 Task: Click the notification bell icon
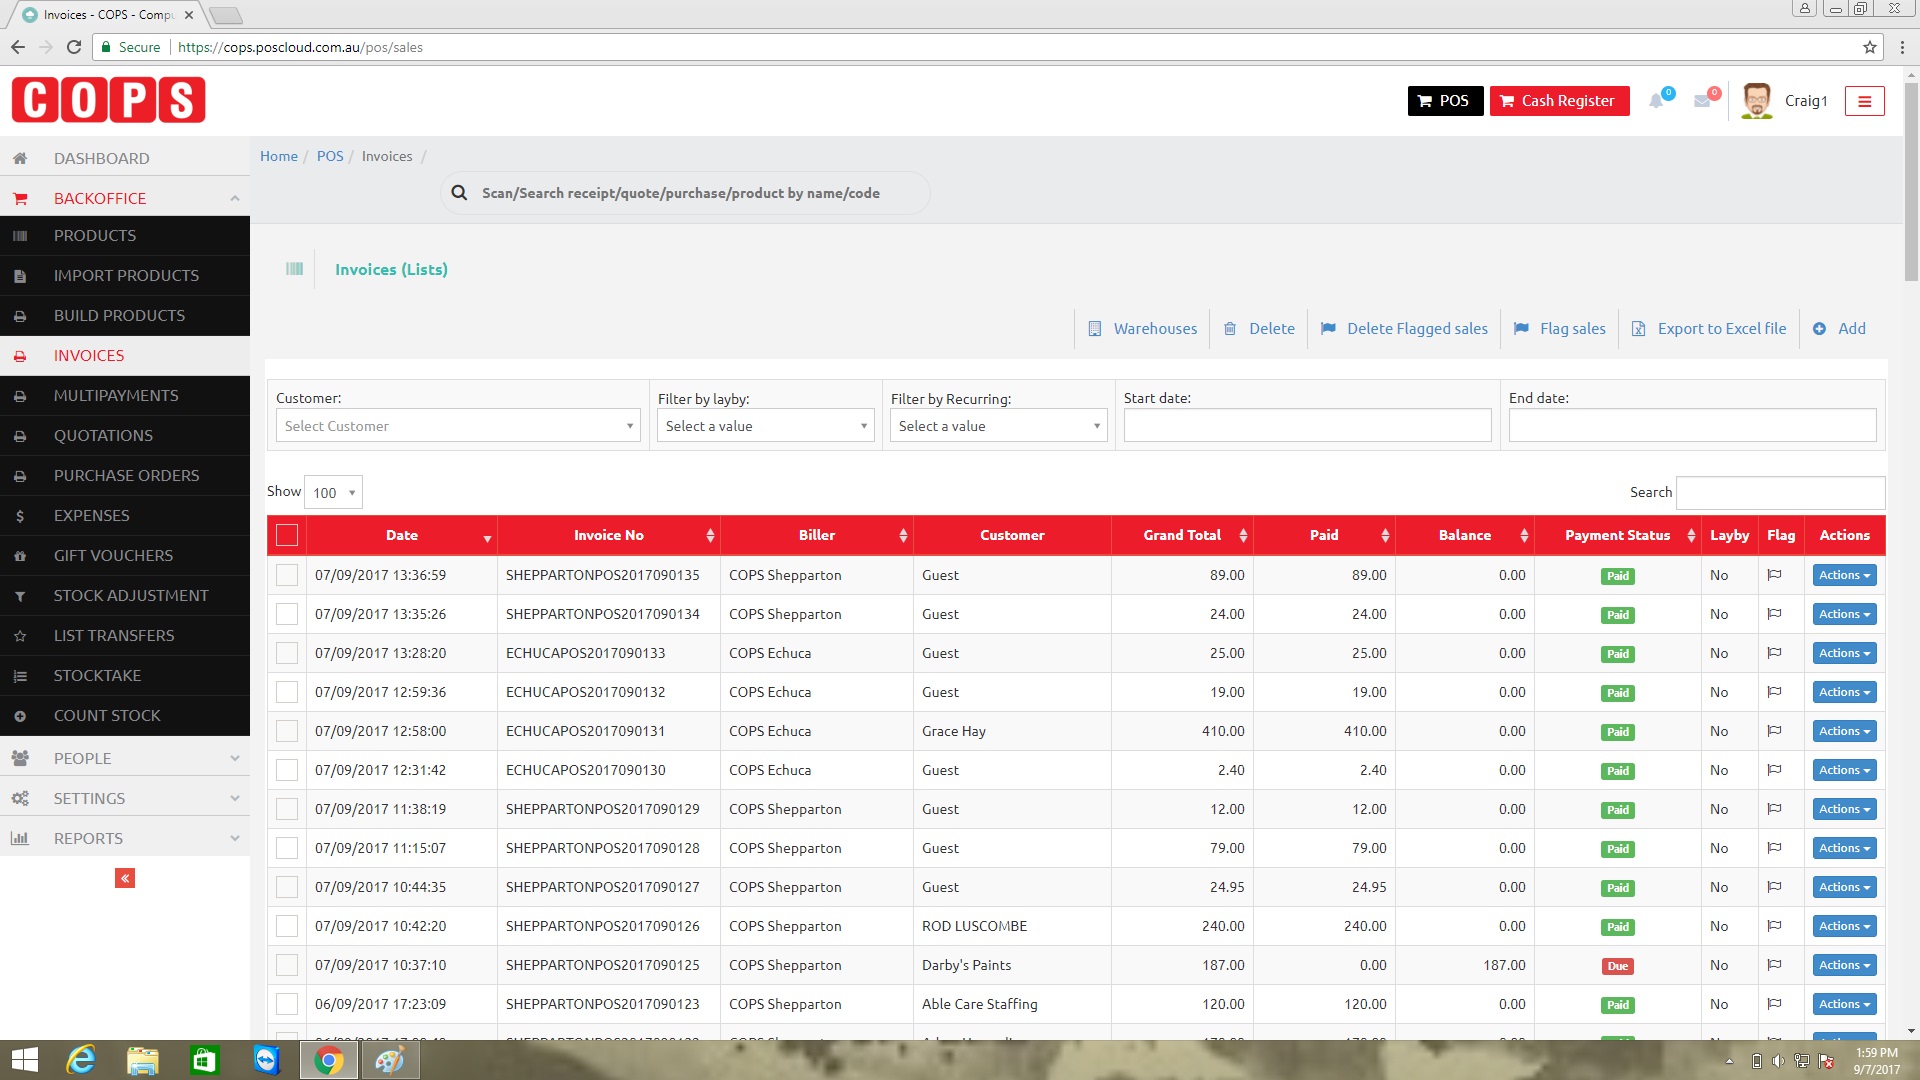(x=1657, y=101)
